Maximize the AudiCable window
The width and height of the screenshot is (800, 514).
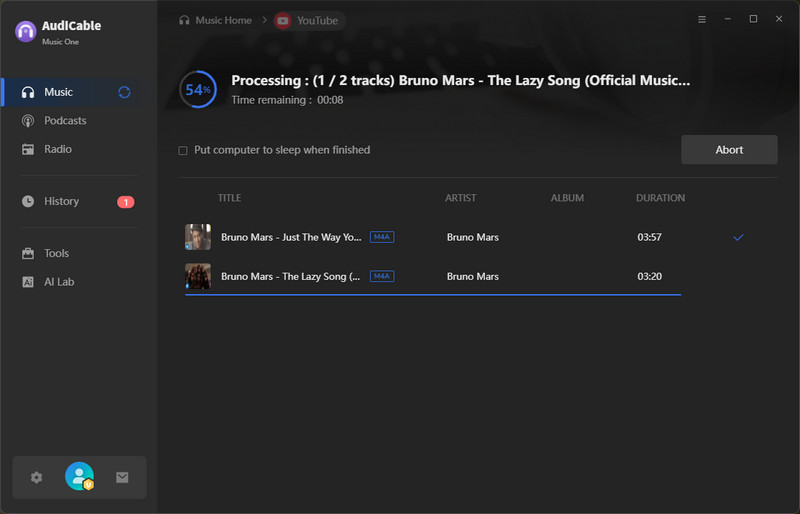(753, 19)
